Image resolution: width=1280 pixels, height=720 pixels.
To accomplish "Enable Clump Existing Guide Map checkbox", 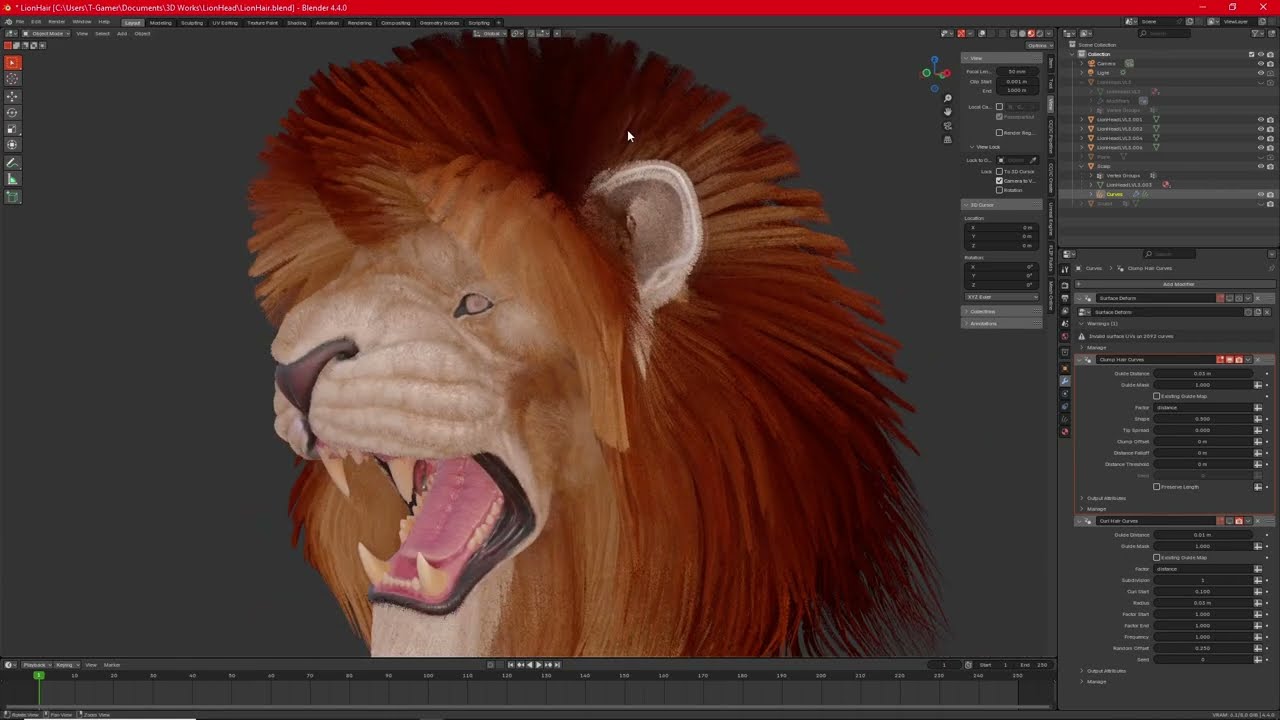I will pyautogui.click(x=1157, y=396).
